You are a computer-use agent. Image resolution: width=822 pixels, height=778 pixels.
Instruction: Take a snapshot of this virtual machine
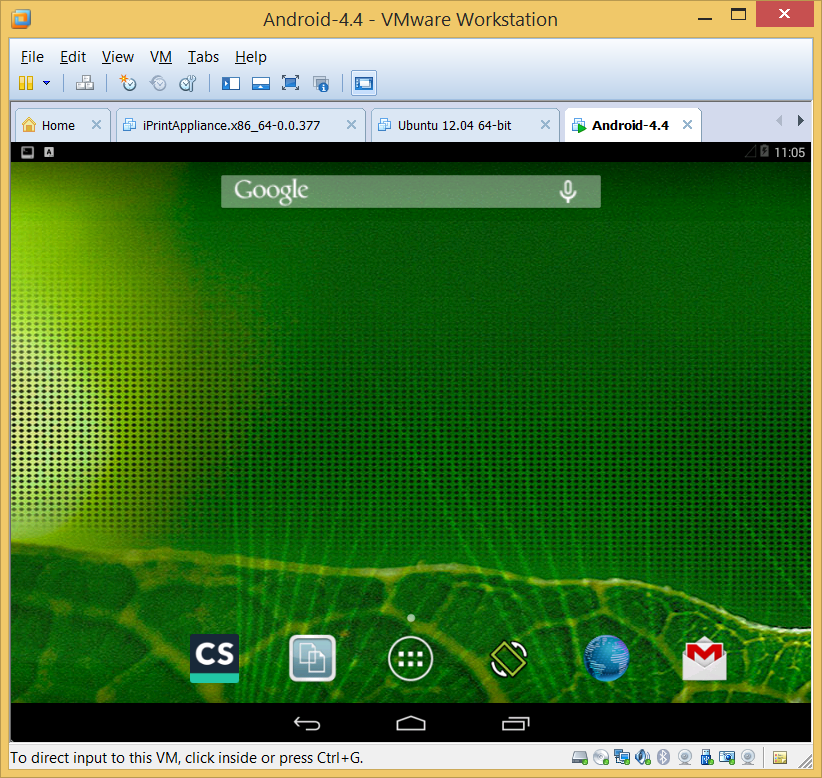[128, 83]
